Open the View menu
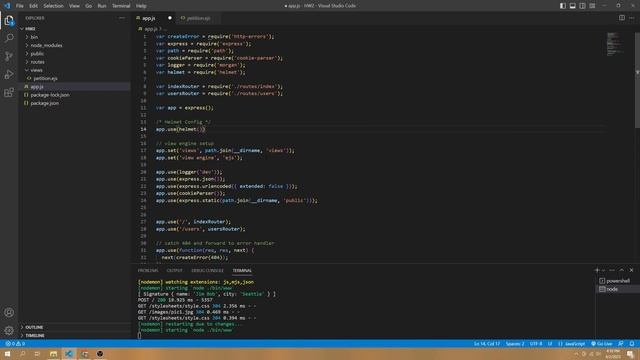Image resolution: width=640 pixels, height=360 pixels. 74,6
